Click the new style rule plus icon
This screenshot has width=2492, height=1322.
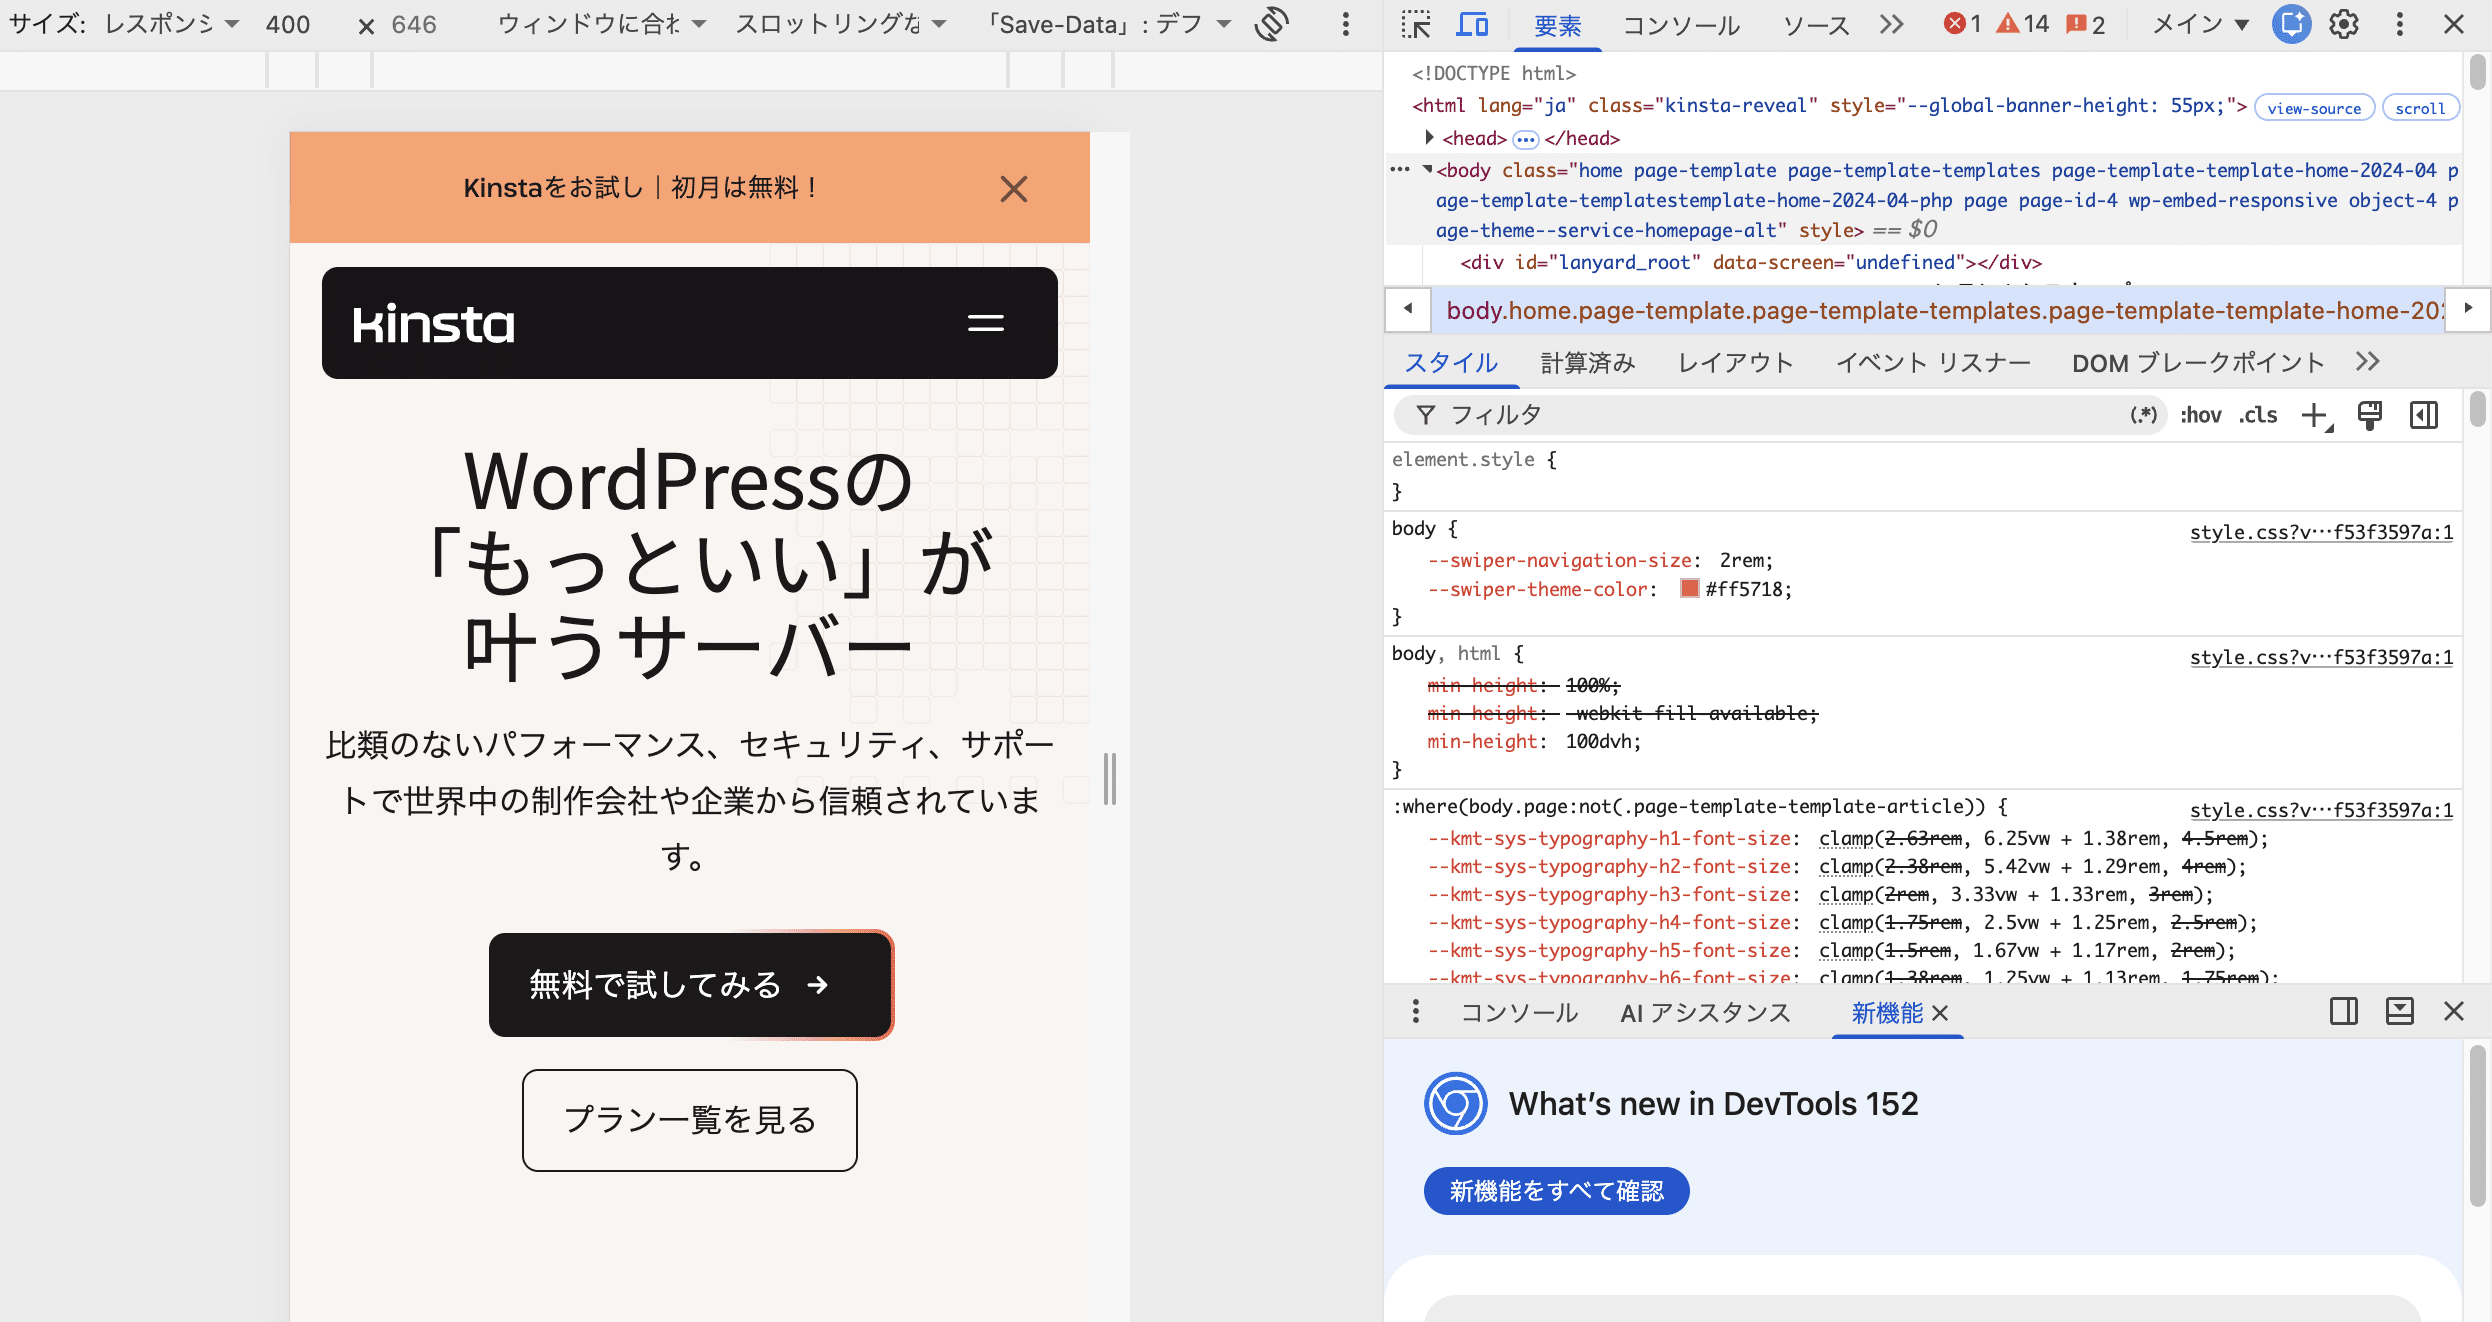click(x=2316, y=416)
